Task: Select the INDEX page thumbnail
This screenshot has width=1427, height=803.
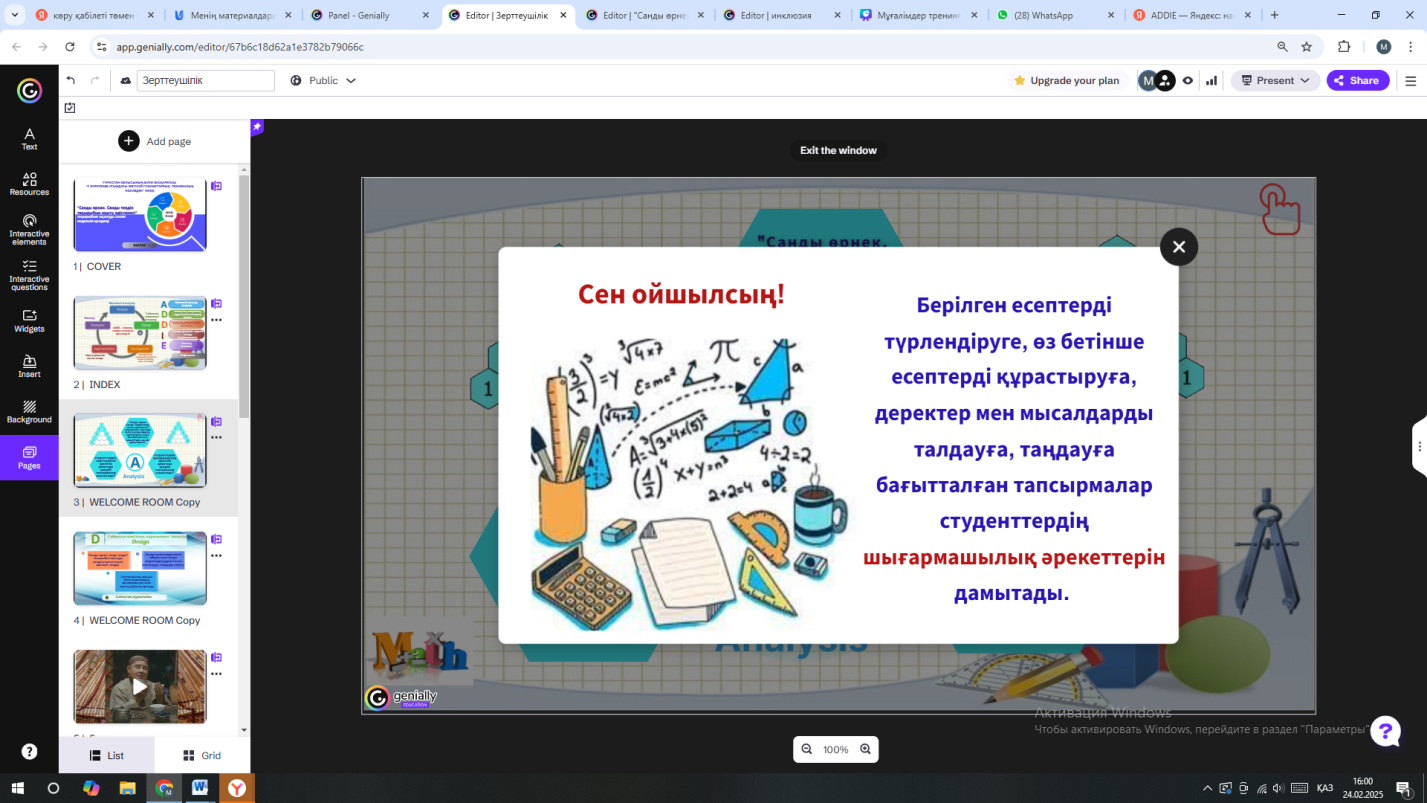Action: [140, 333]
